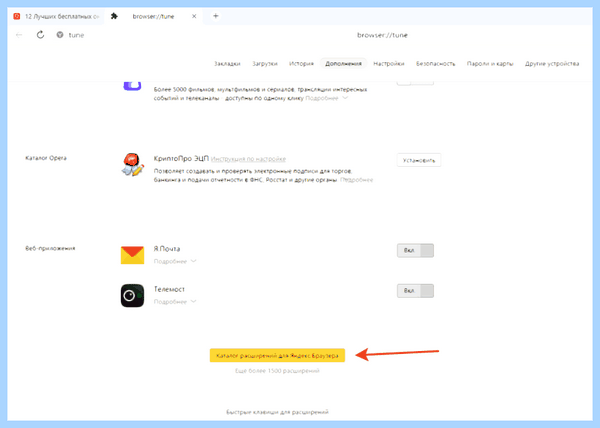The height and width of the screenshot is (428, 600).
Task: Switch to the 12 Лучших бесплатных tab
Action: [x=56, y=16]
